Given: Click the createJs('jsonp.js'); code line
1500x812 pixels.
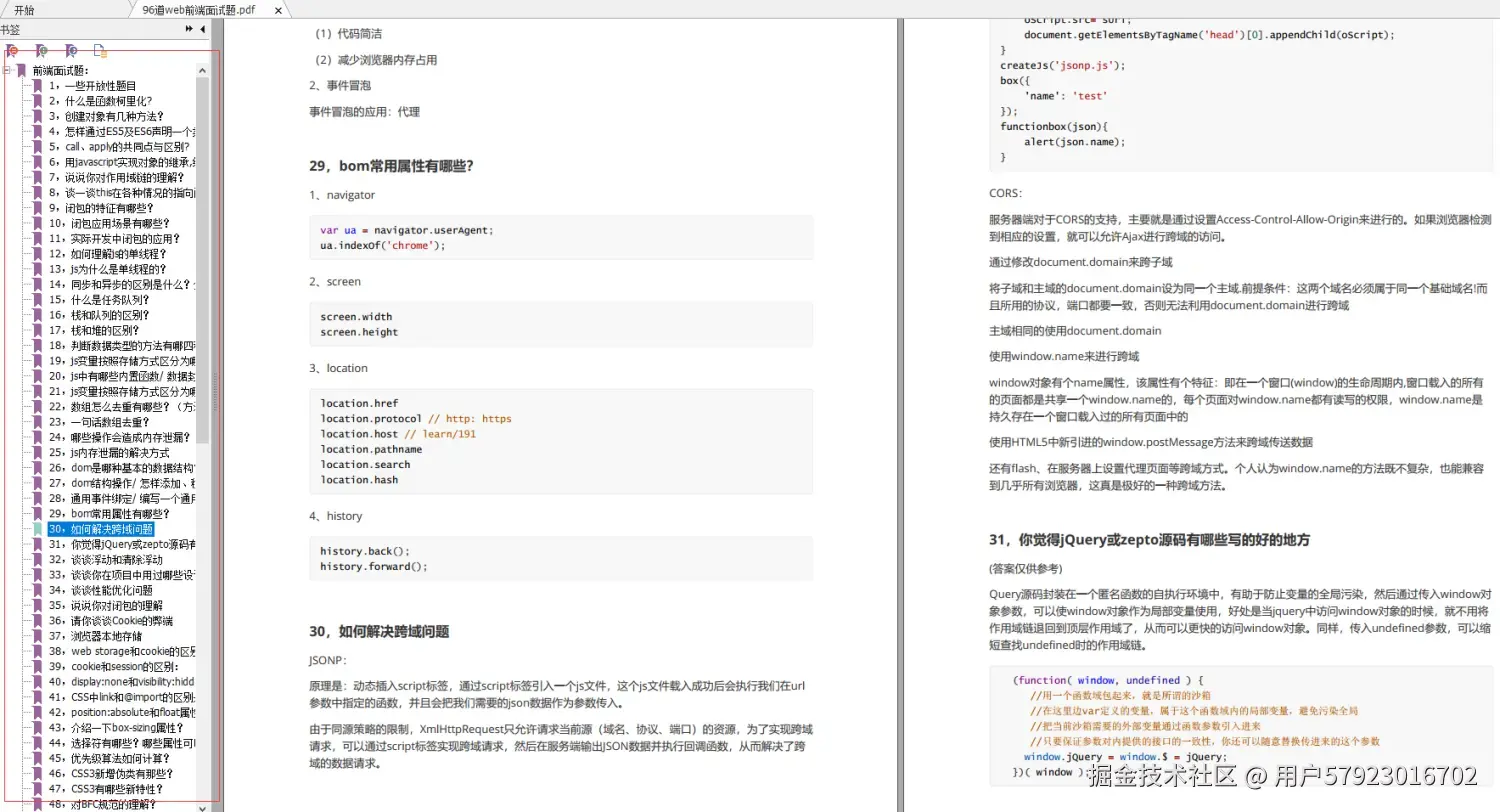Looking at the screenshot, I should (x=1063, y=65).
